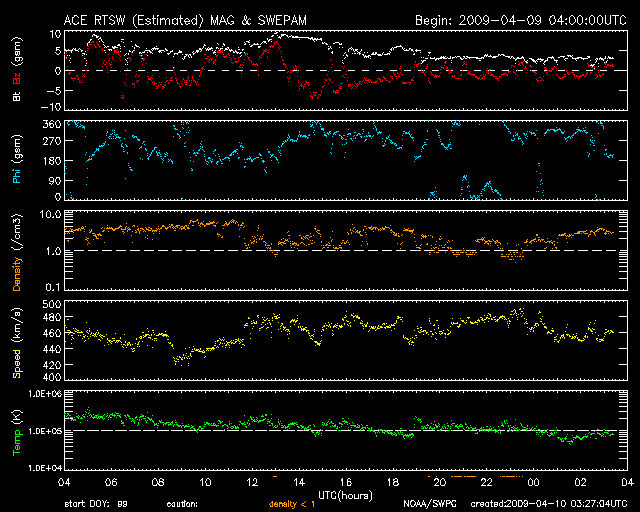Click the 'start DOY: 99' footer text
This screenshot has width=640, height=512.
[96, 504]
